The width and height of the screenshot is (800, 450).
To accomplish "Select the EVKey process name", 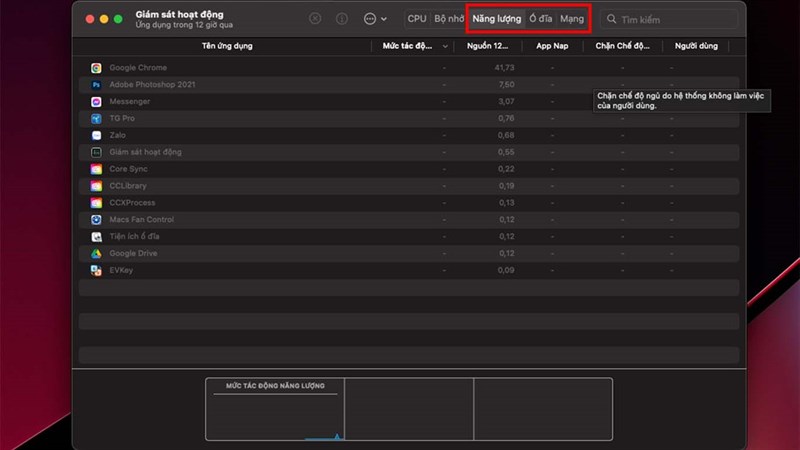I will pyautogui.click(x=121, y=269).
